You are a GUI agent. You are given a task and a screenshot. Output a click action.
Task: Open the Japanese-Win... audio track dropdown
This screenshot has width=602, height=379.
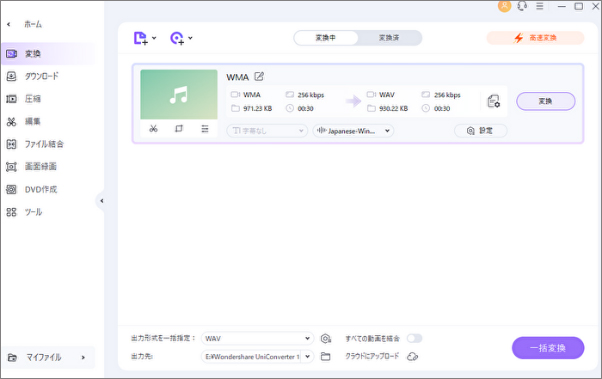point(353,131)
